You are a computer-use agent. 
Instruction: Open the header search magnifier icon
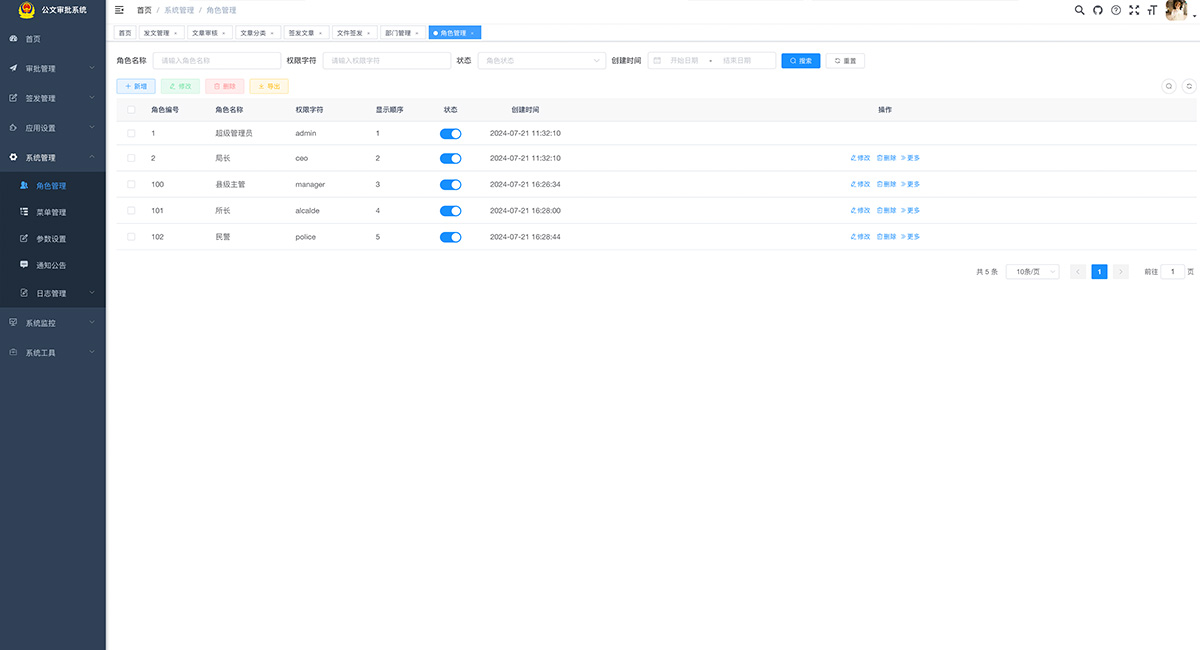coord(1079,10)
